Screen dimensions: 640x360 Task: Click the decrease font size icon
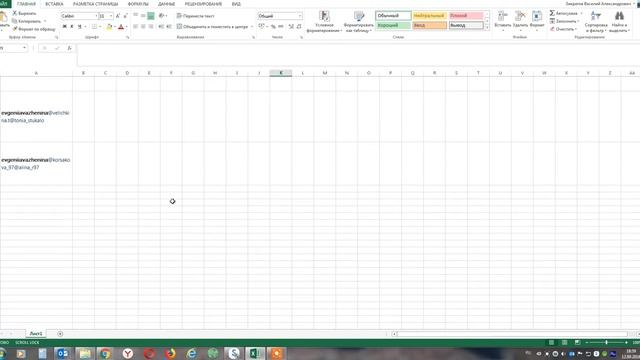click(x=125, y=16)
